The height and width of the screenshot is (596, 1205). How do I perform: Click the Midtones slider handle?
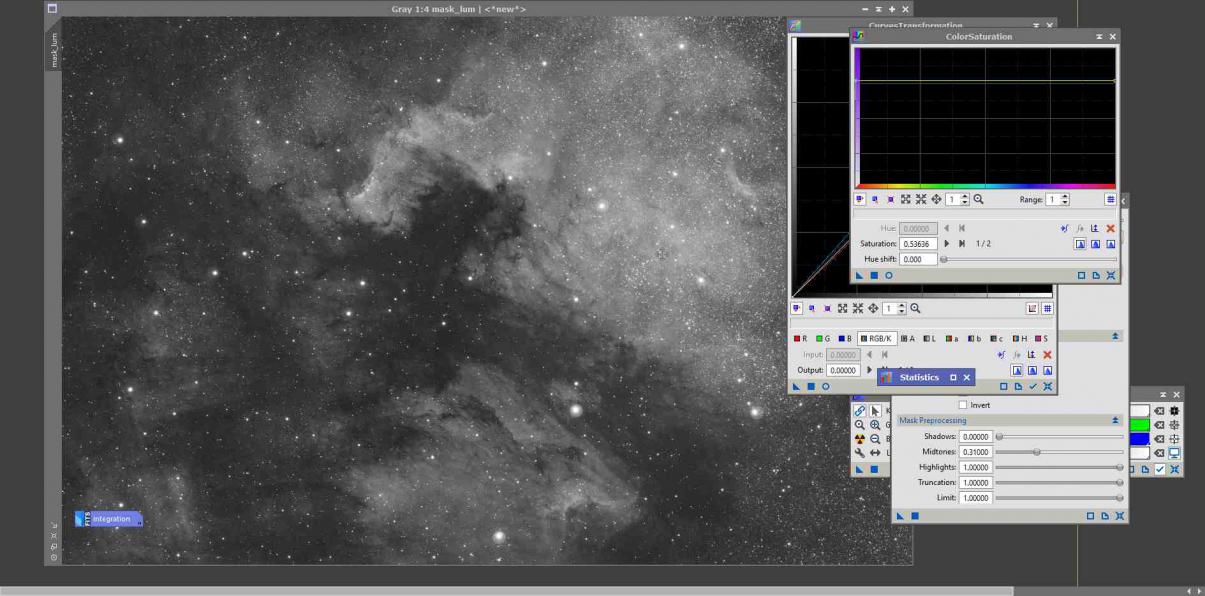pos(1036,452)
